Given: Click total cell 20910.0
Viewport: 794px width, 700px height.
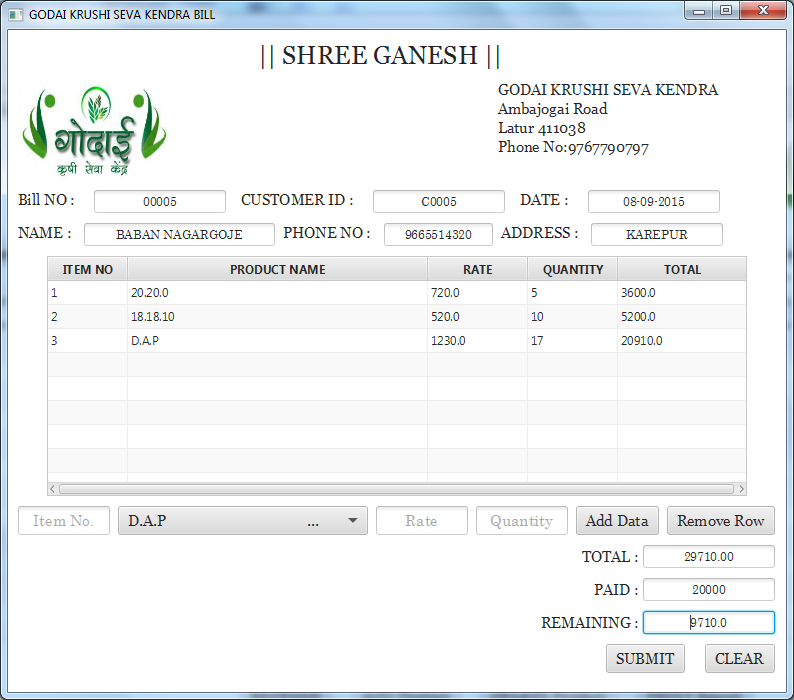Looking at the screenshot, I should [x=682, y=340].
